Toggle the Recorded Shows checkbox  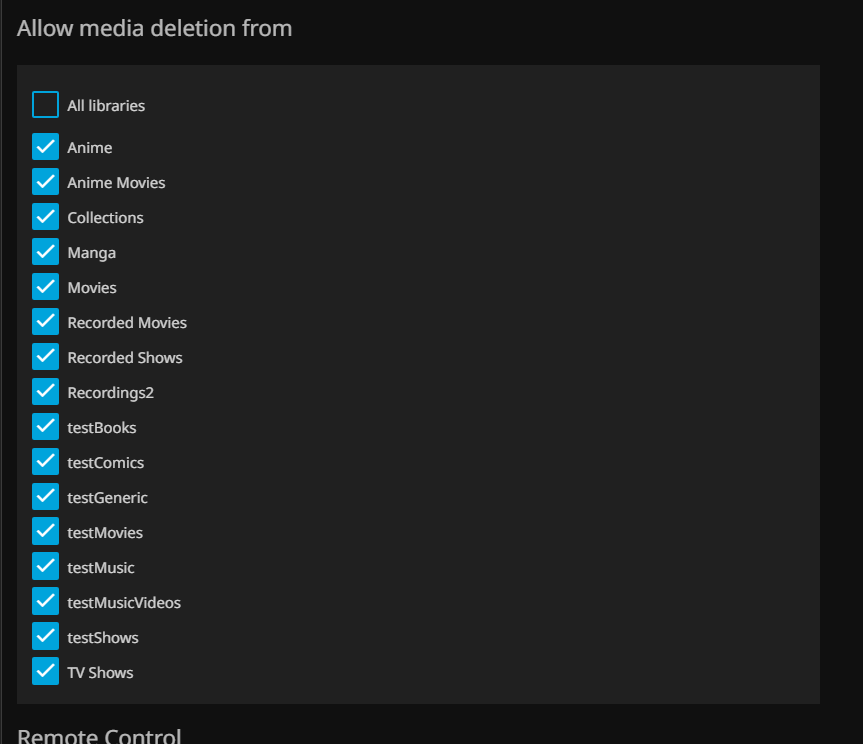pos(45,357)
